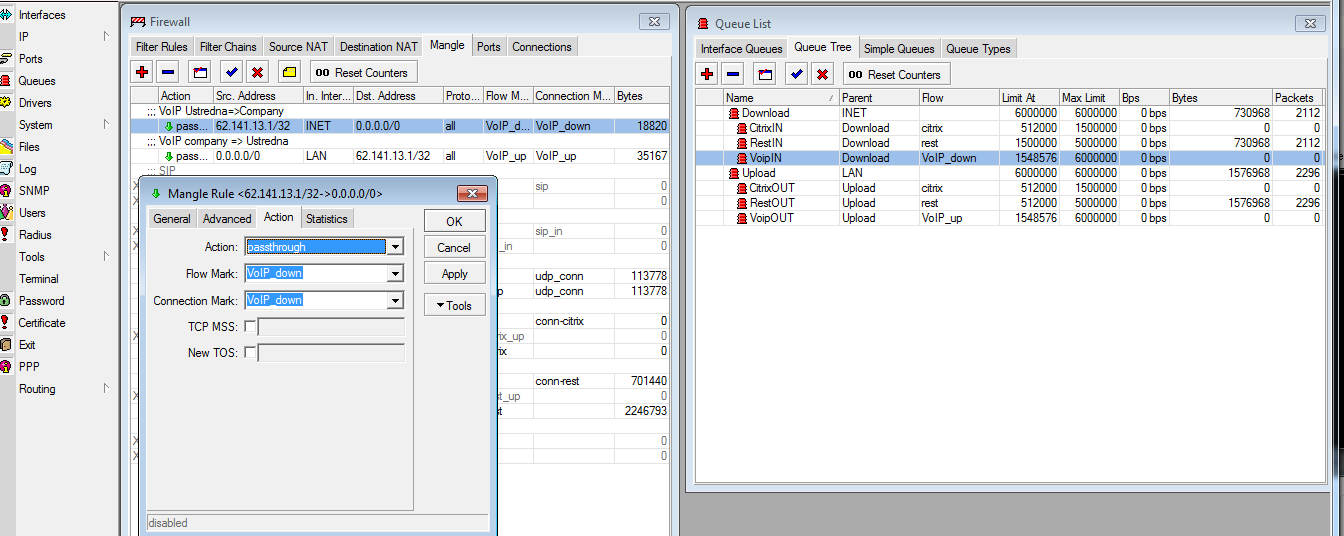Sort Firewall rules by Bytes column header
Screen dimensions: 1344x536
point(642,96)
